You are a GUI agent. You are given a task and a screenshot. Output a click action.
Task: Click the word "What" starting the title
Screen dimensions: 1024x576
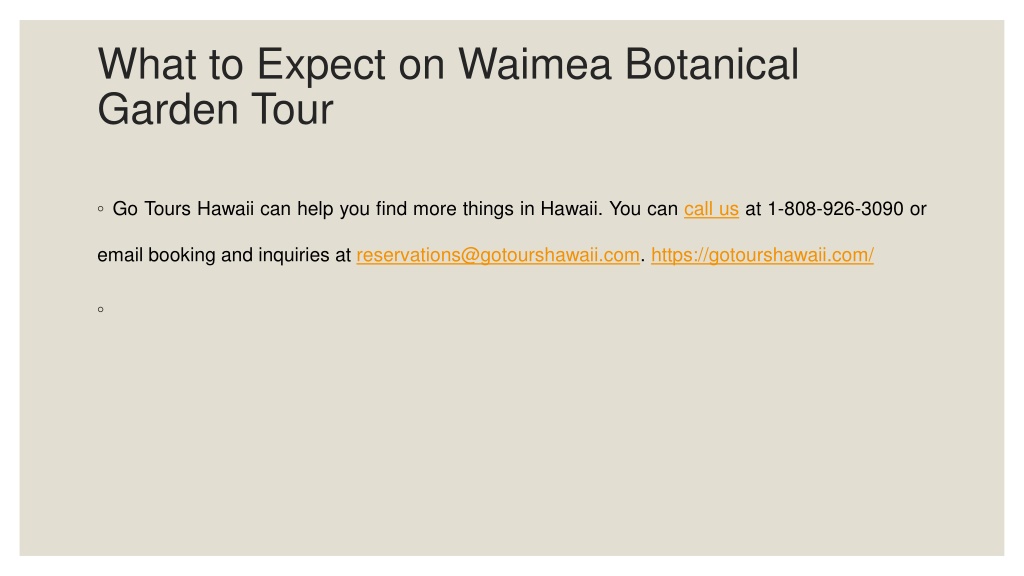(147, 65)
